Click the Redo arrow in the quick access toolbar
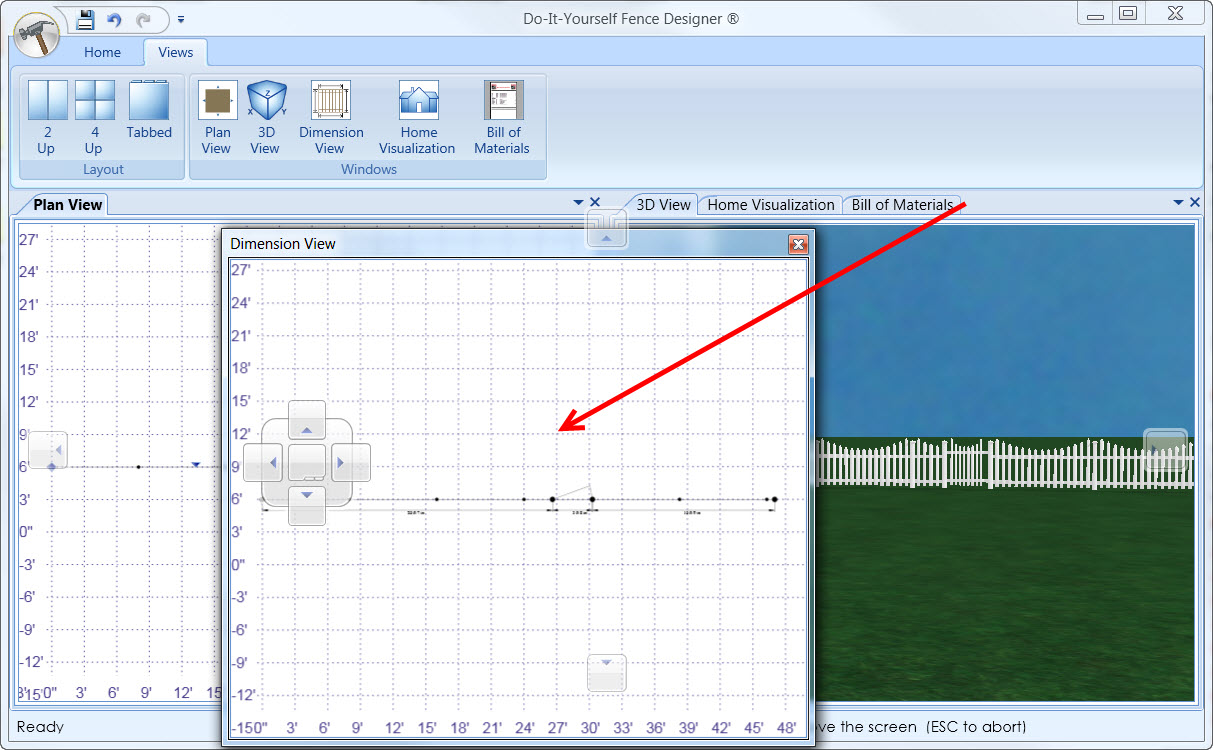 144,19
